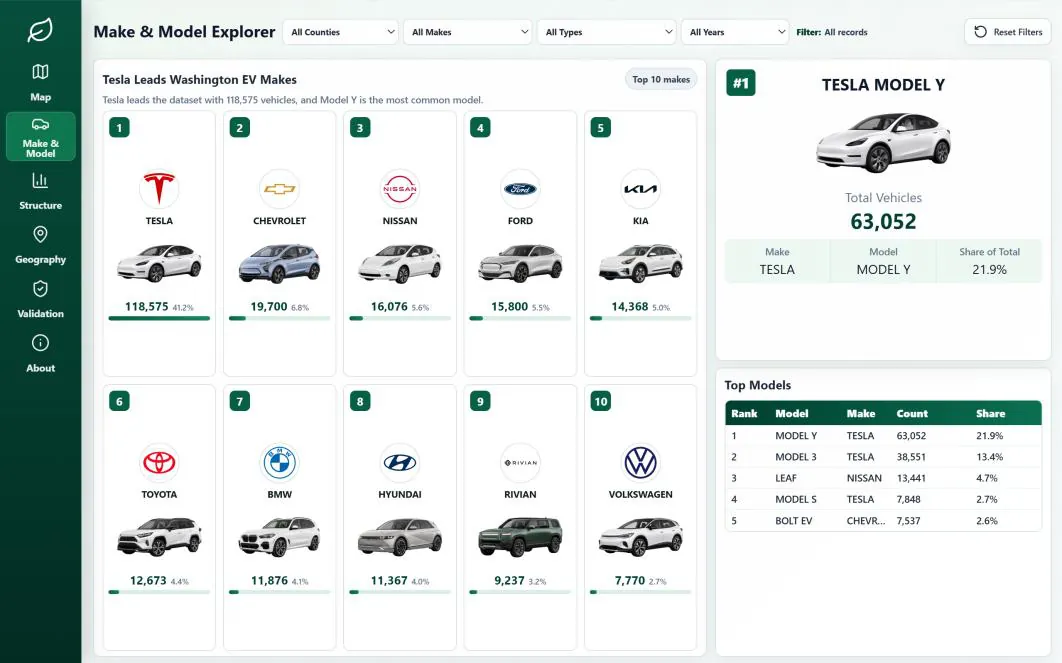The width and height of the screenshot is (1062, 663).
Task: Select the Geography label in the sidebar
Action: (40, 259)
